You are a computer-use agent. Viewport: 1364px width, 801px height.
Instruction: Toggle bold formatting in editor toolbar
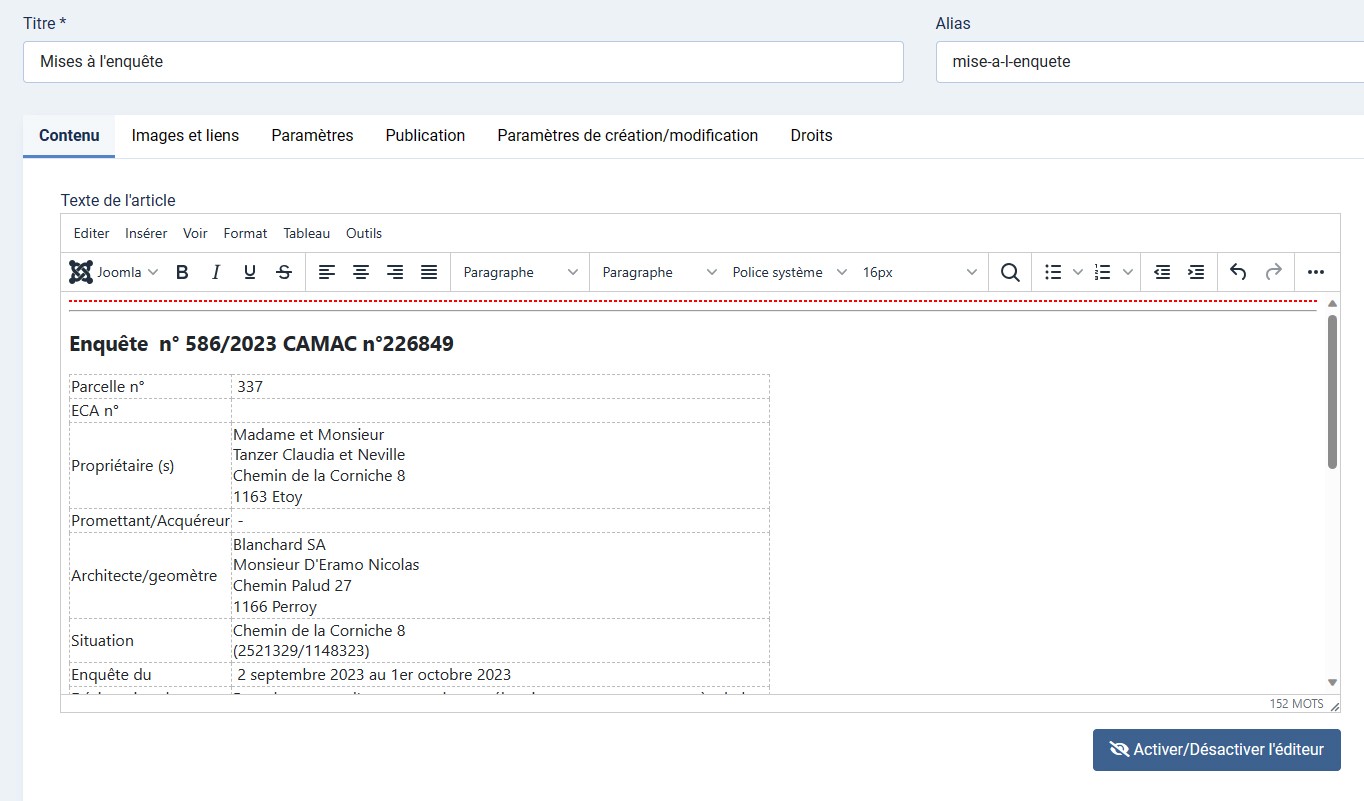(182, 272)
